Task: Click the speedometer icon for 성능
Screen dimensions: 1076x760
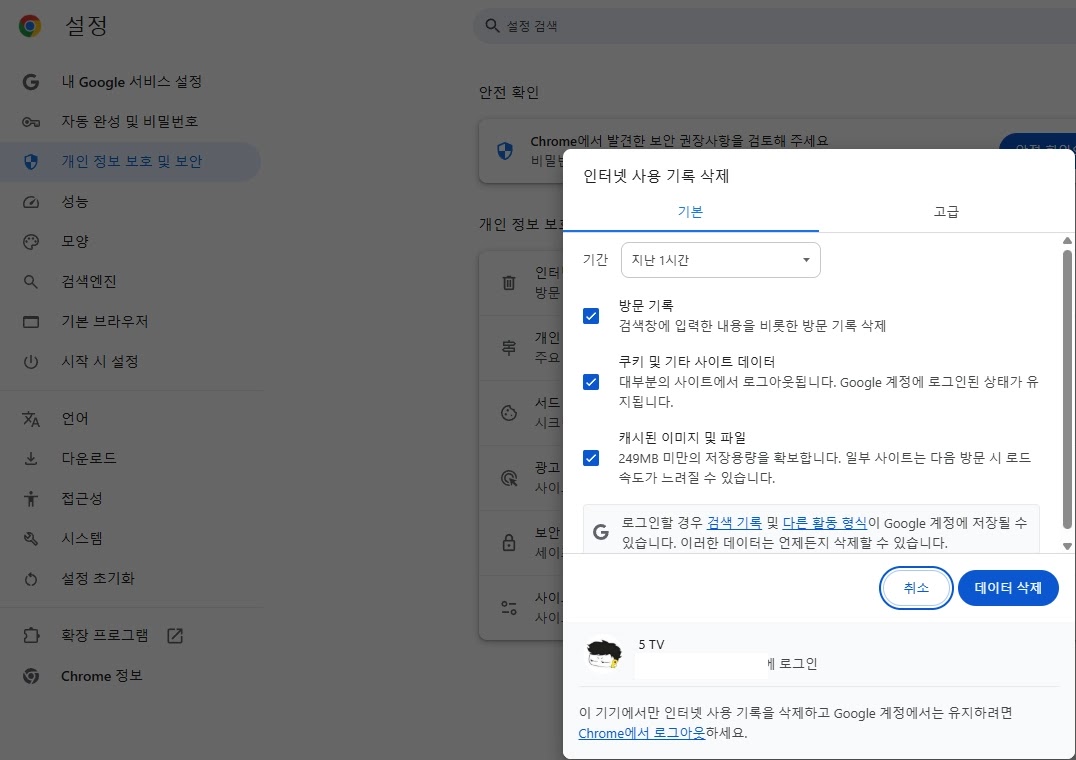Action: 31,202
